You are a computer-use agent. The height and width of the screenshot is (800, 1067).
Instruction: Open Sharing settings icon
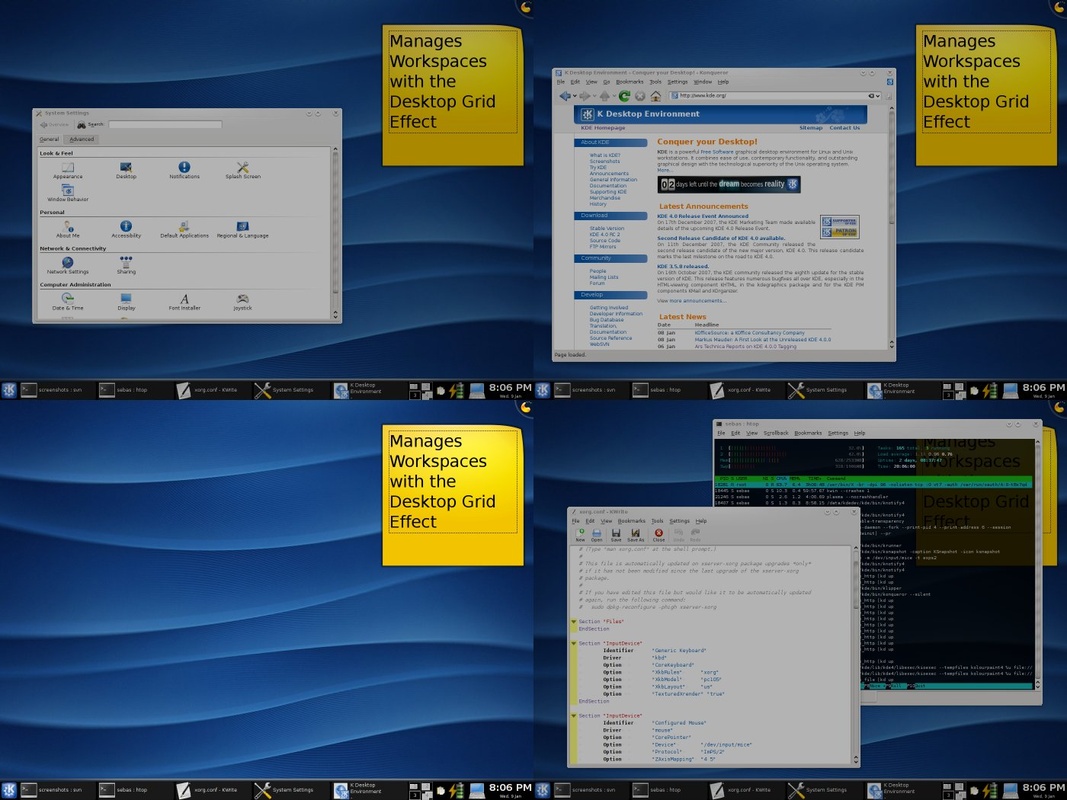126,265
